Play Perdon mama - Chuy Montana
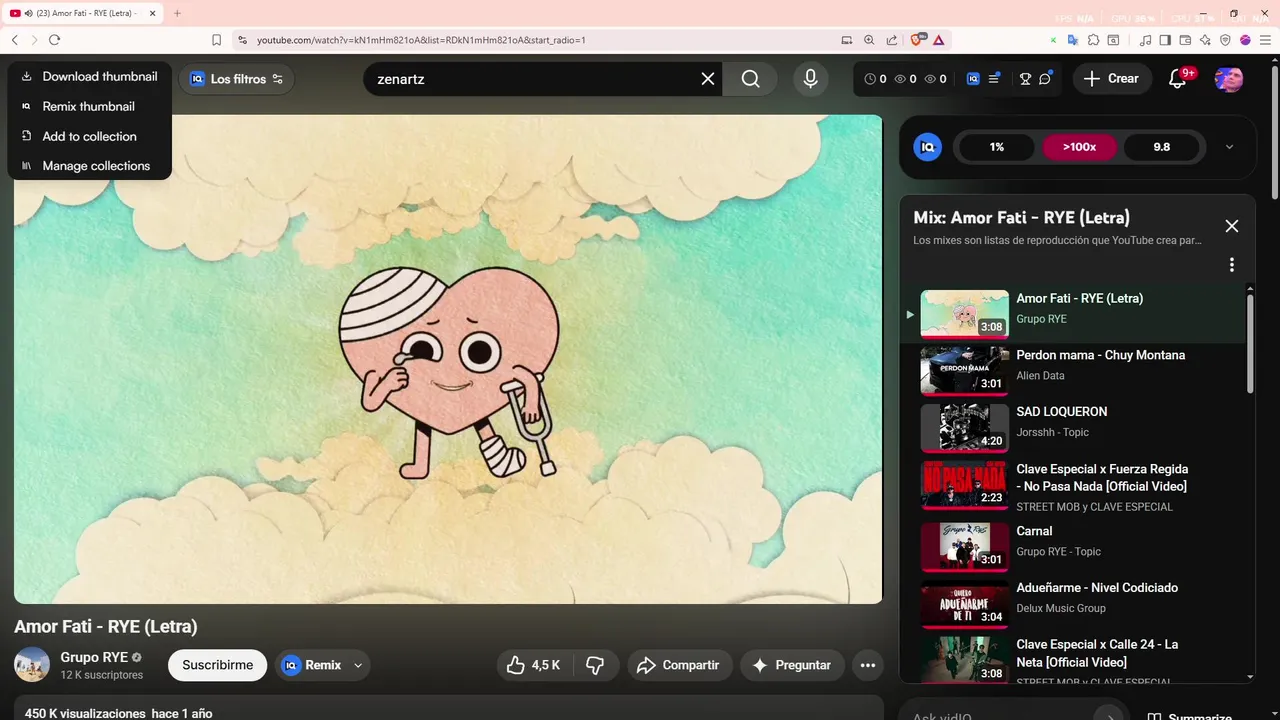1280x720 pixels. [x=1075, y=370]
